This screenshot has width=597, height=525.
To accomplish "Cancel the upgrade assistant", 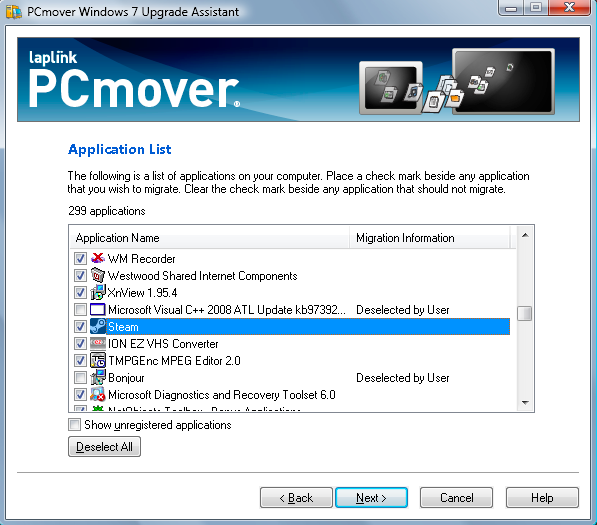I will tap(457, 498).
